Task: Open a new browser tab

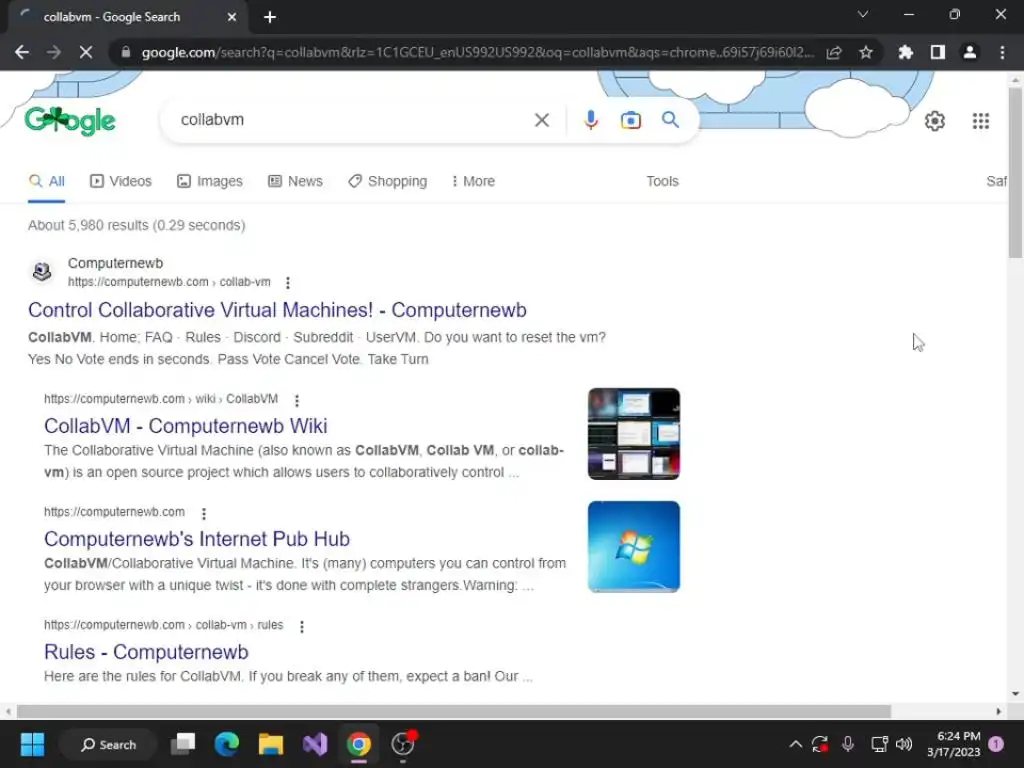Action: 270,17
